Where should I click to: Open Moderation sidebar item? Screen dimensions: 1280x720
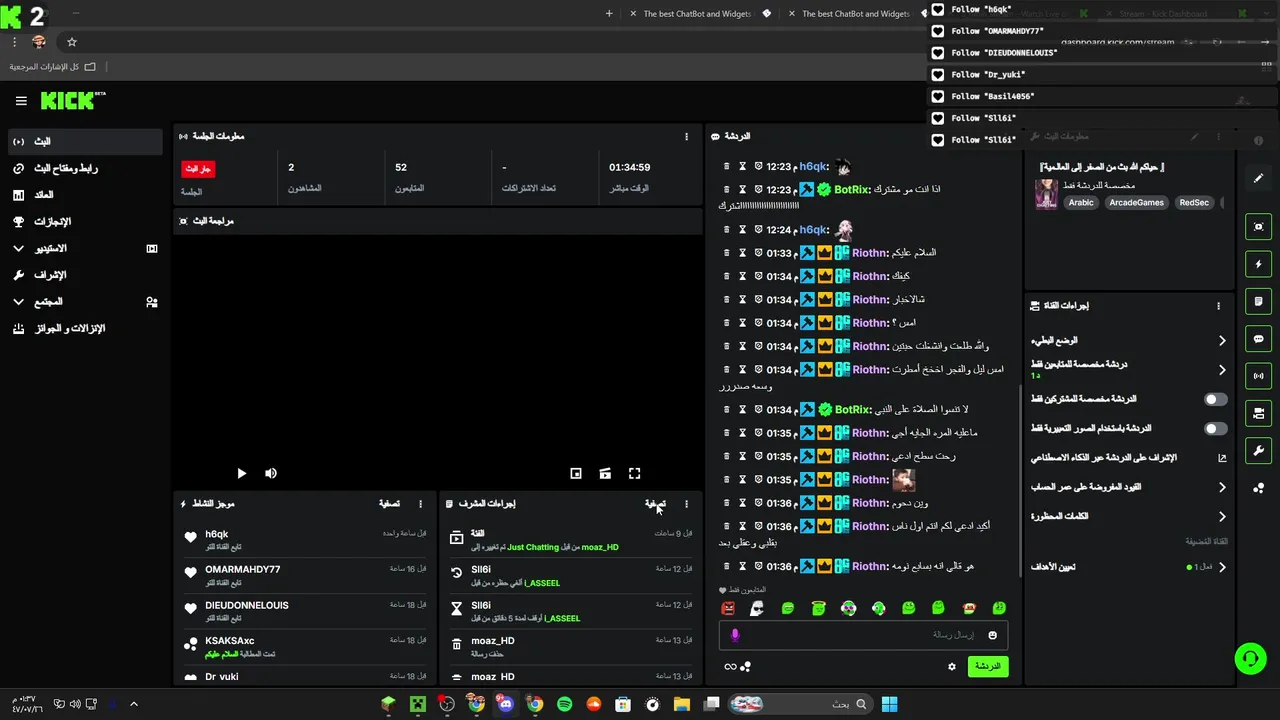tap(83, 275)
